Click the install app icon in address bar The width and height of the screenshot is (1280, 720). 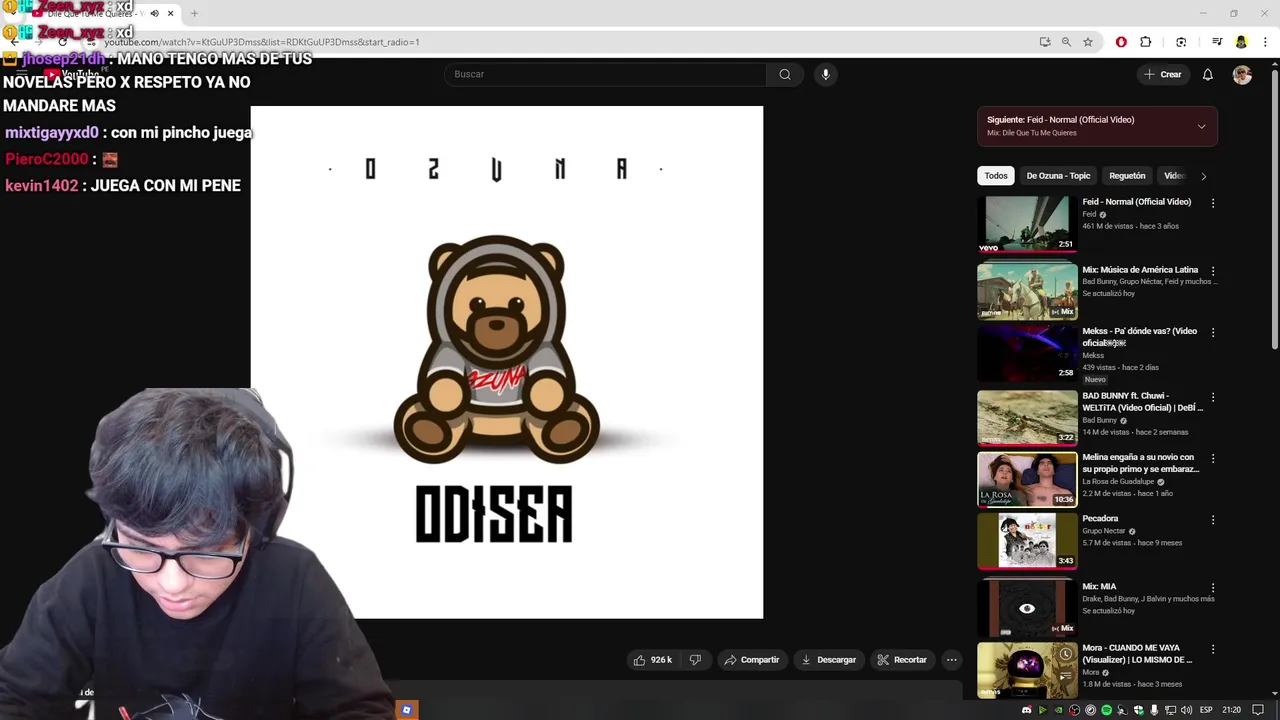coord(1045,42)
